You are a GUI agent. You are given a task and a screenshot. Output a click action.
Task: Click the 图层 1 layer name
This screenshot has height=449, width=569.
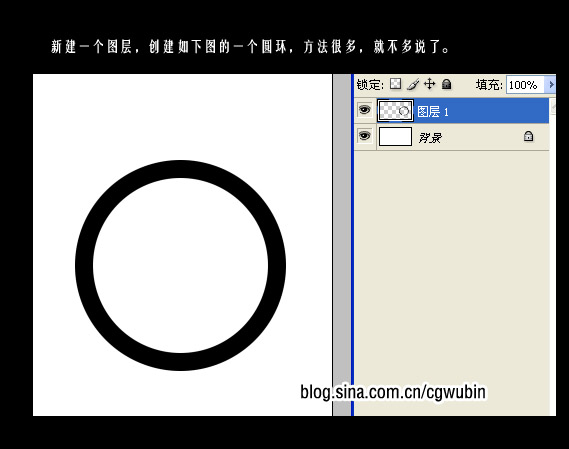tap(433, 111)
